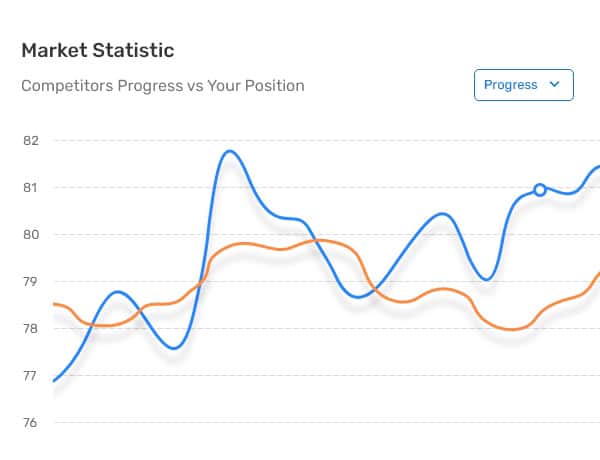Click the 78 y-axis label
600x460 pixels.
pyautogui.click(x=31, y=329)
